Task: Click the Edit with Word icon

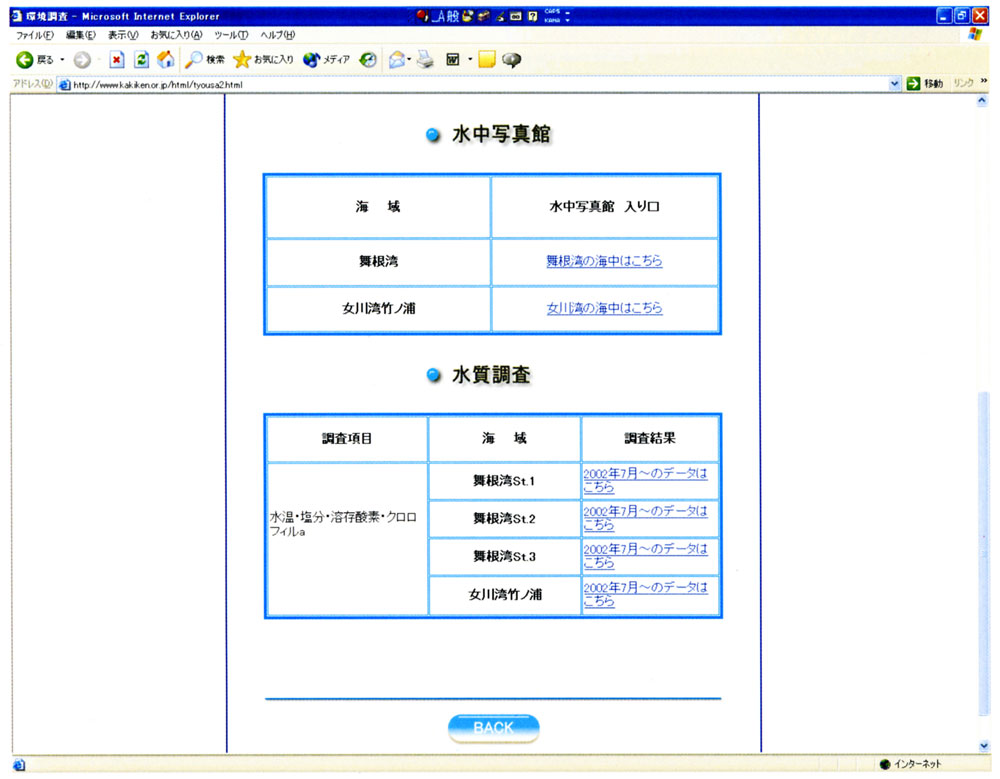Action: 453,60
